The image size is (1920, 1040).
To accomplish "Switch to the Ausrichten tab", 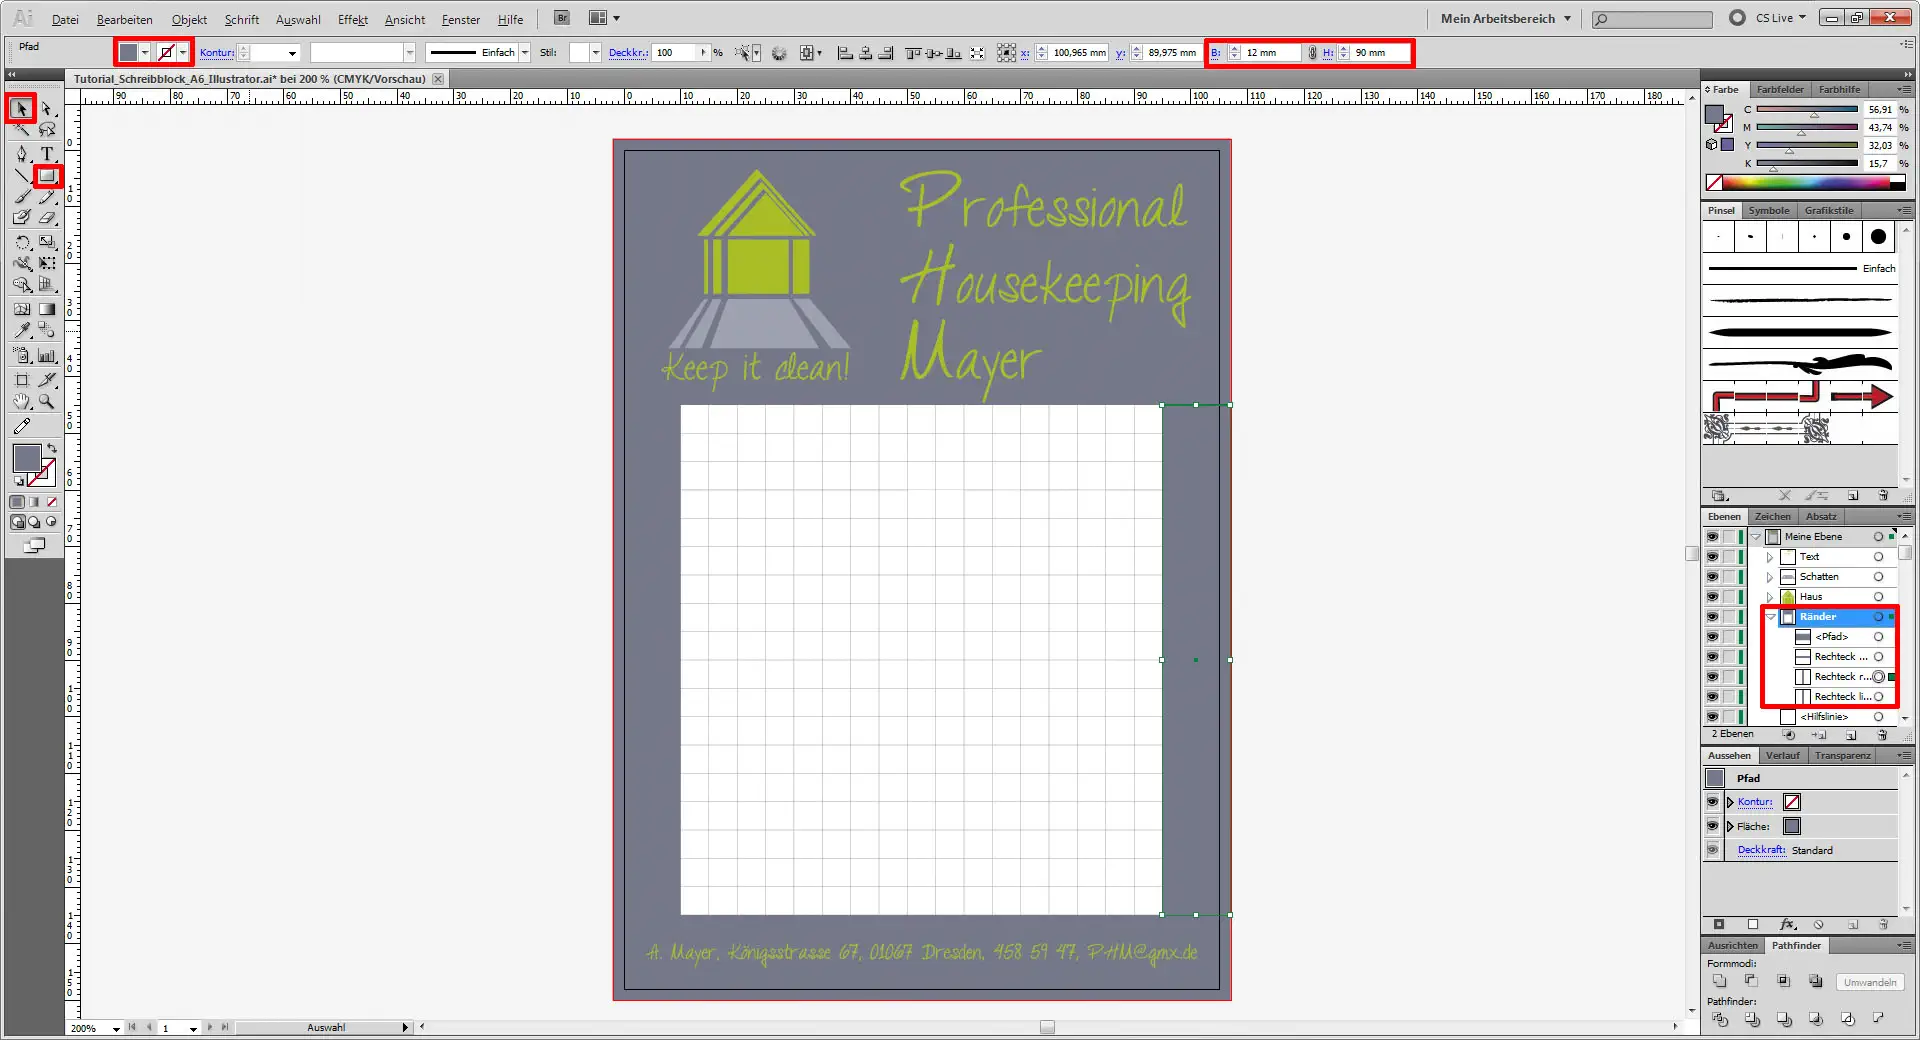I will tap(1732, 945).
